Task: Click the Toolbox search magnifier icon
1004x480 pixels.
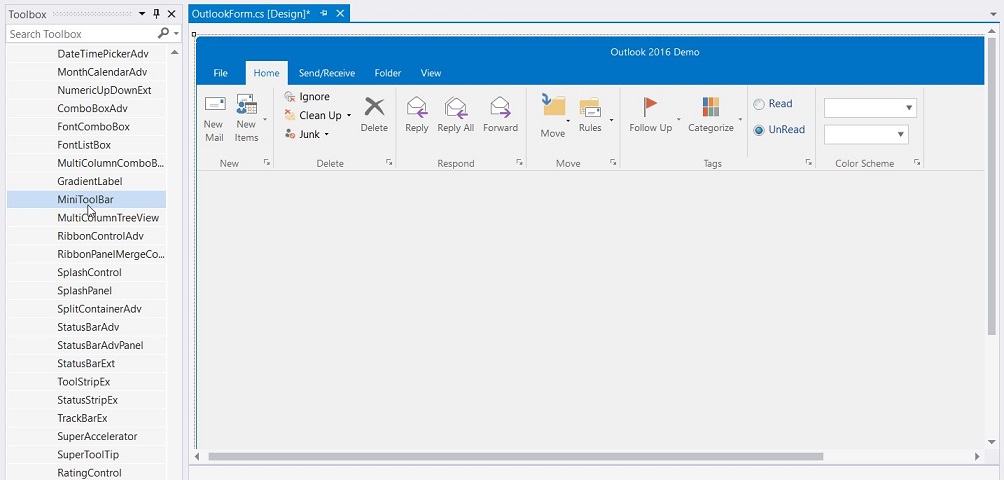Action: (164, 33)
